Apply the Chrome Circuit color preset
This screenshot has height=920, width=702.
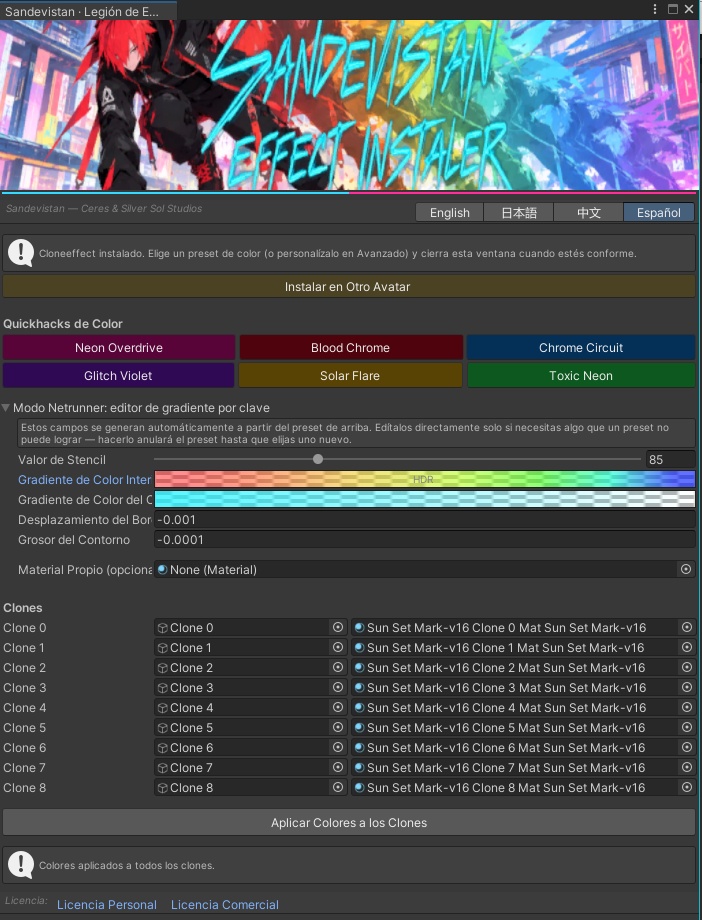tap(581, 347)
